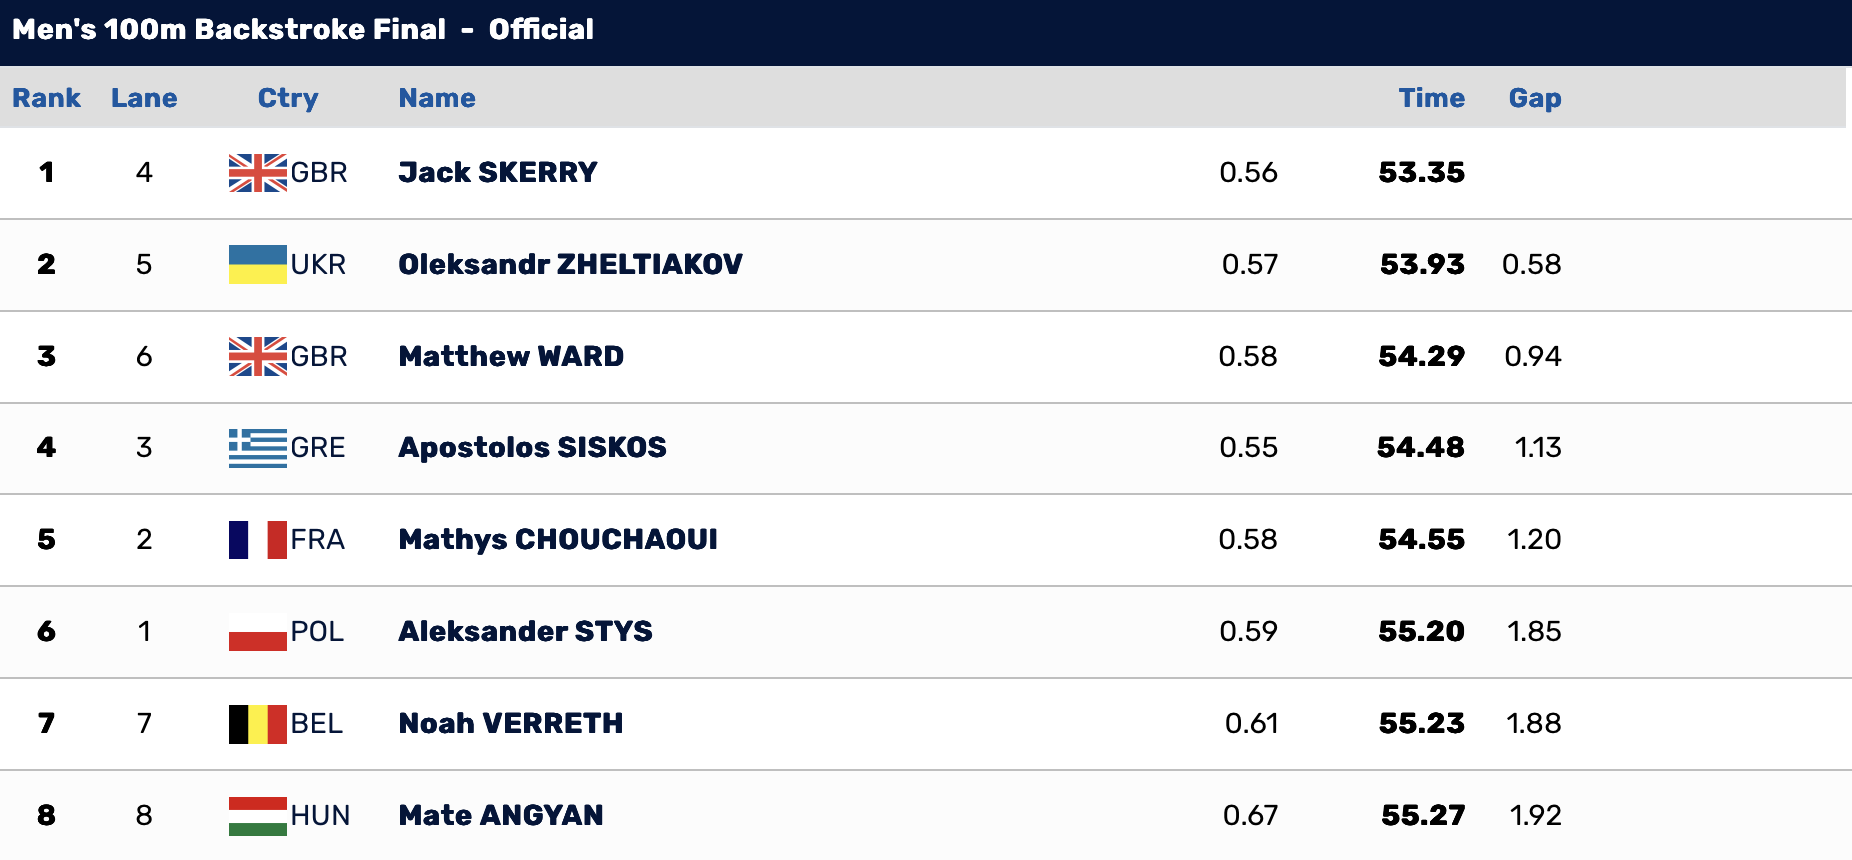Click the Mathys CHOUCHAOUI name
The height and width of the screenshot is (860, 1852).
click(x=558, y=540)
